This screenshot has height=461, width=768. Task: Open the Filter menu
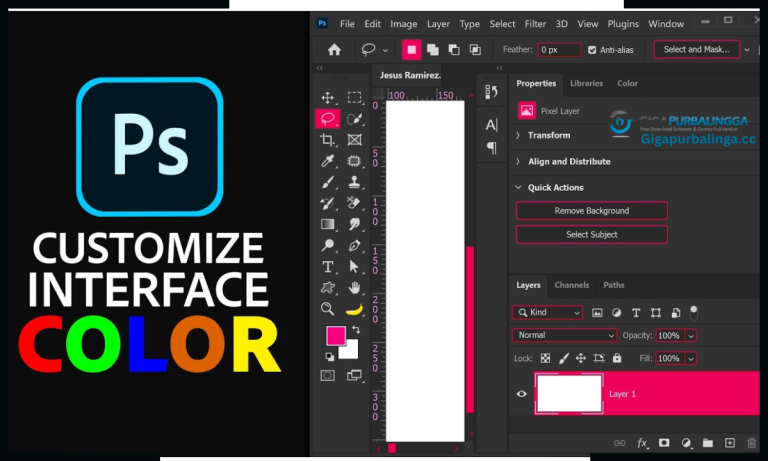pyautogui.click(x=535, y=24)
